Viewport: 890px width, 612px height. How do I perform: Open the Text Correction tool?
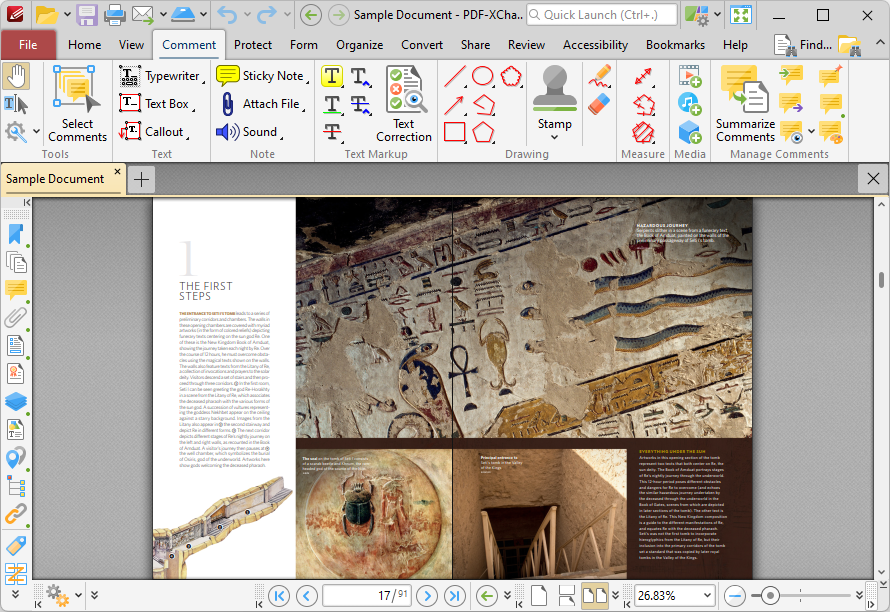coord(404,103)
